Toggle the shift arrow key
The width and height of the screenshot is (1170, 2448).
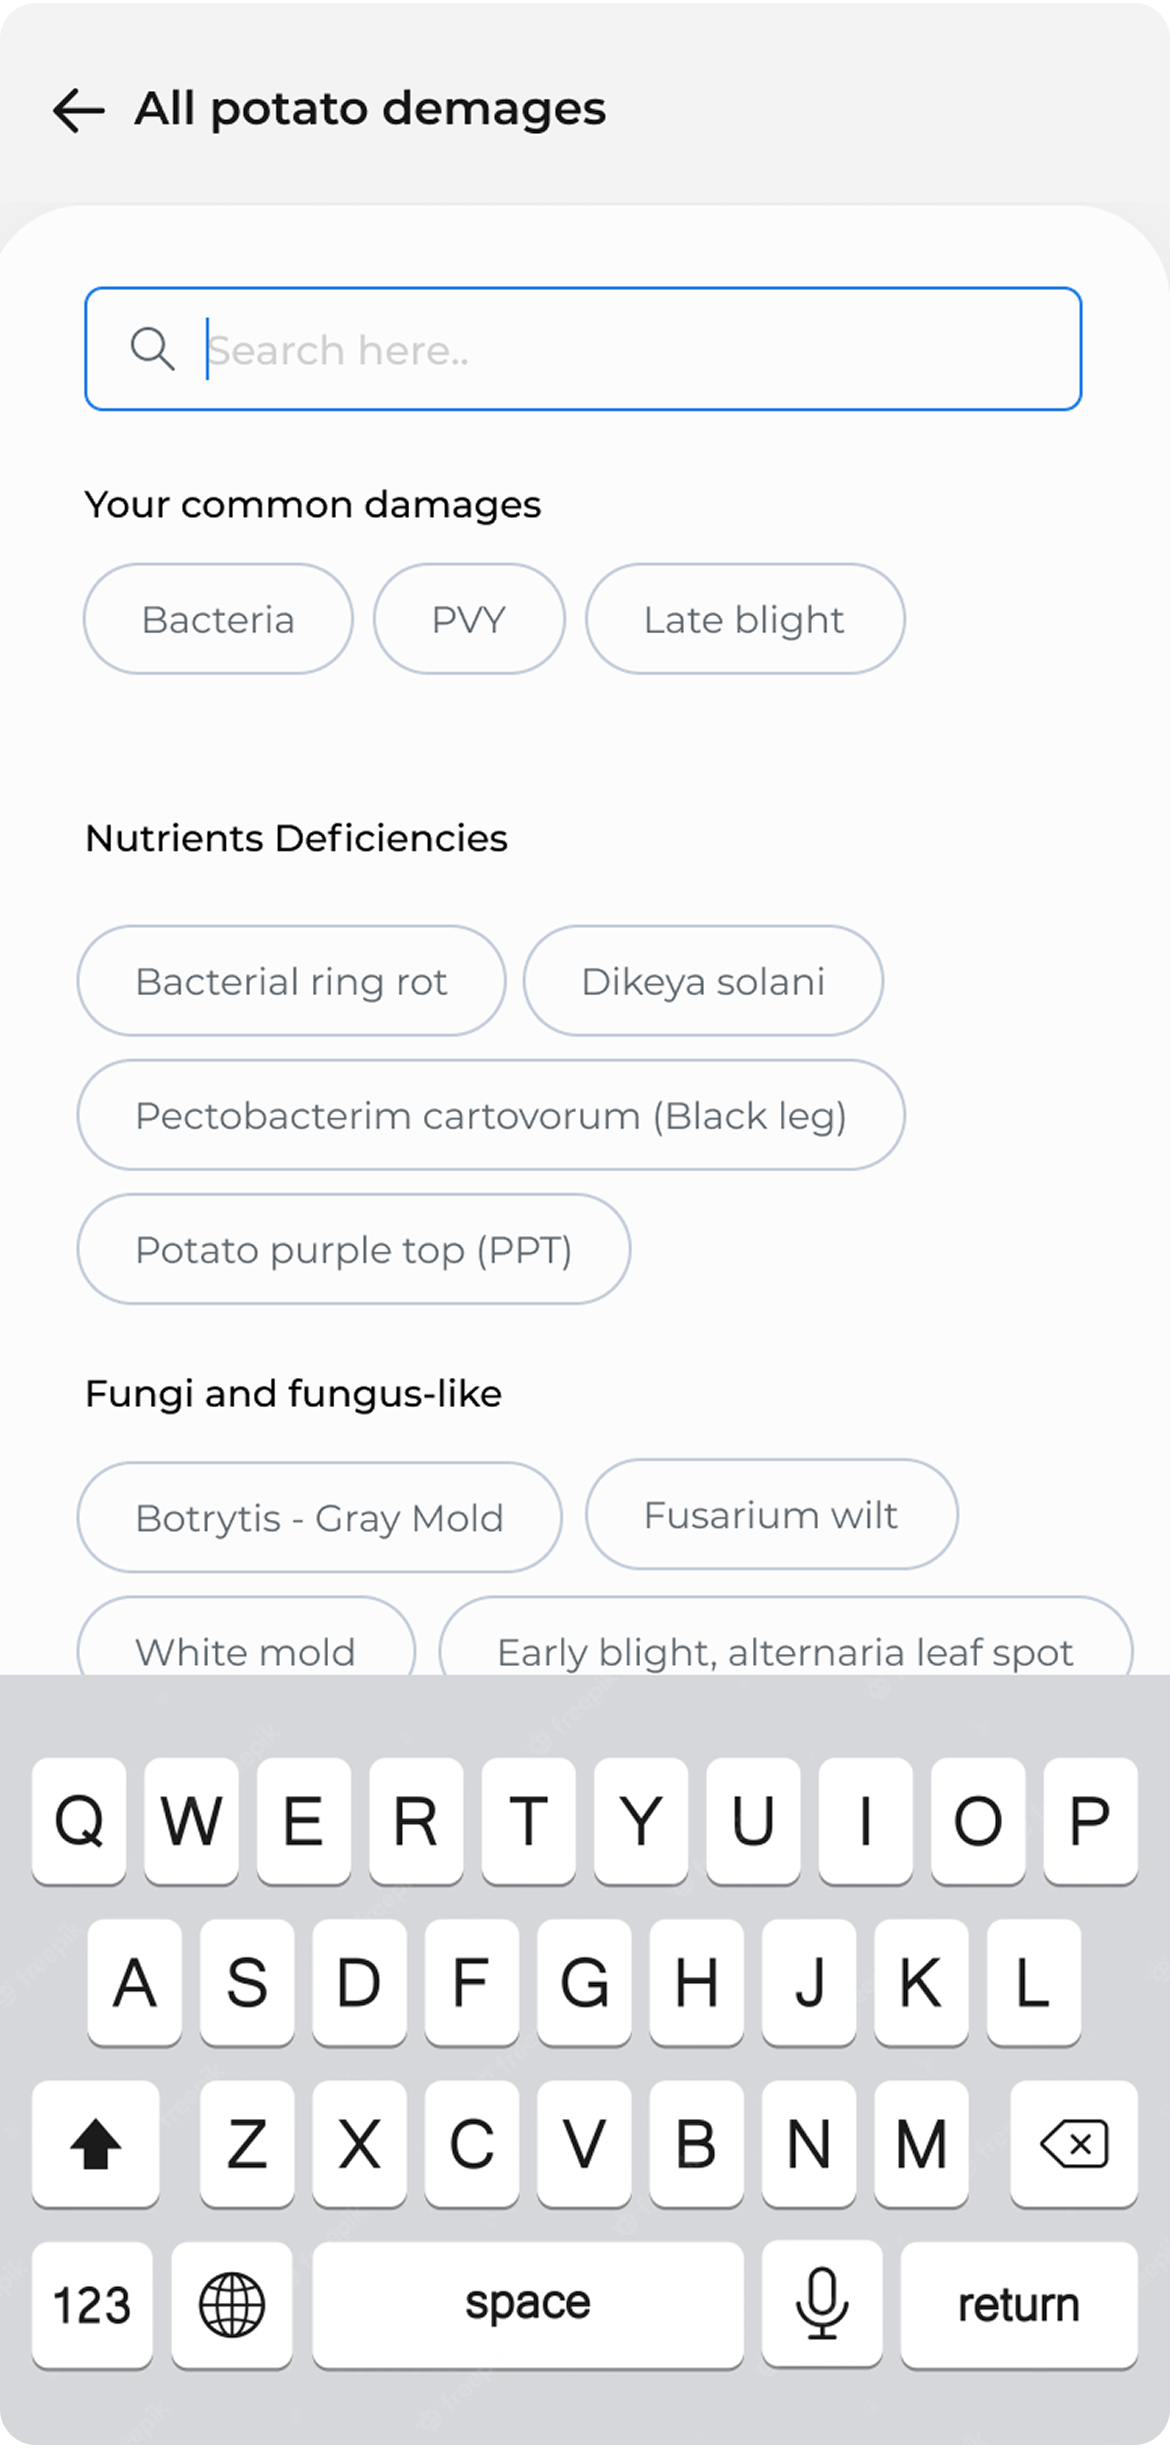point(95,2143)
